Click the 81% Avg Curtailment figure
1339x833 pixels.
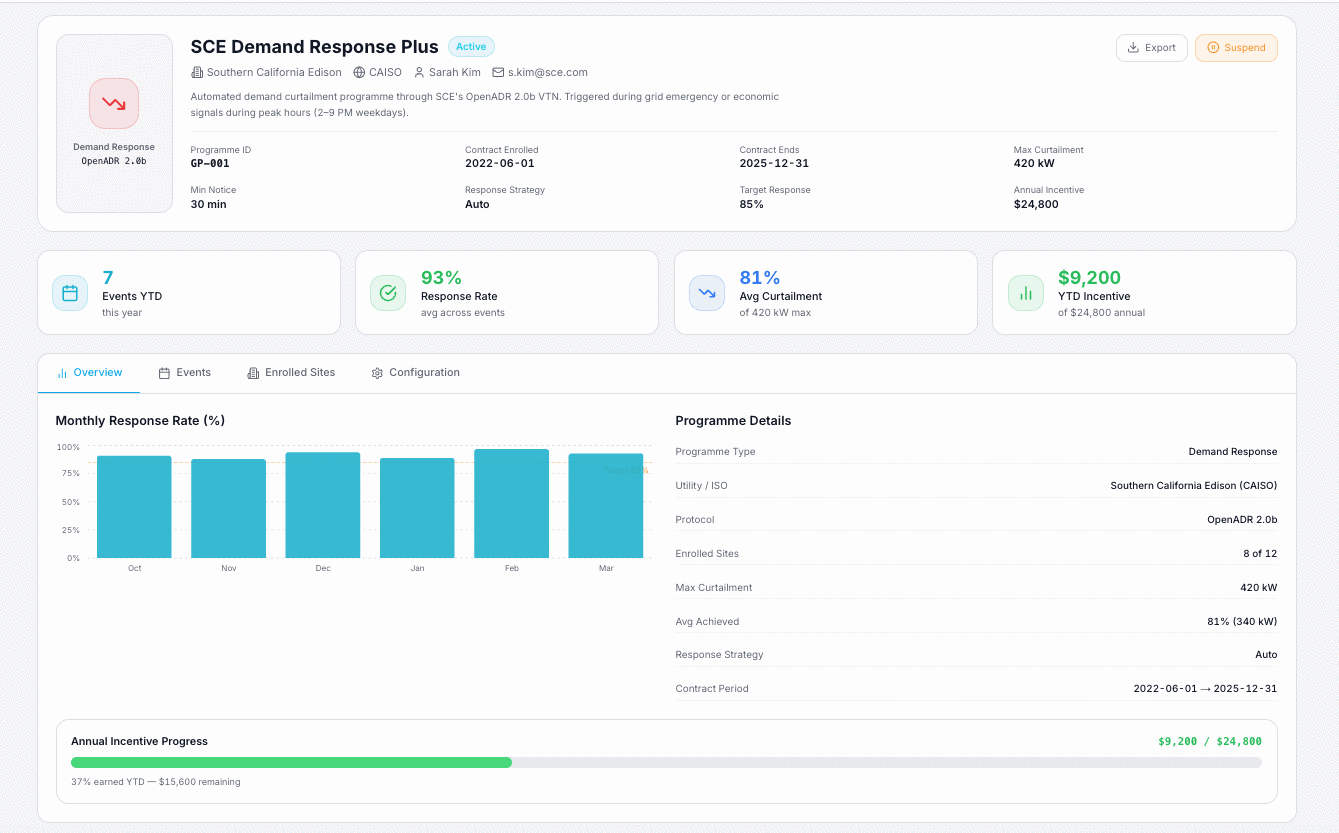coord(760,278)
